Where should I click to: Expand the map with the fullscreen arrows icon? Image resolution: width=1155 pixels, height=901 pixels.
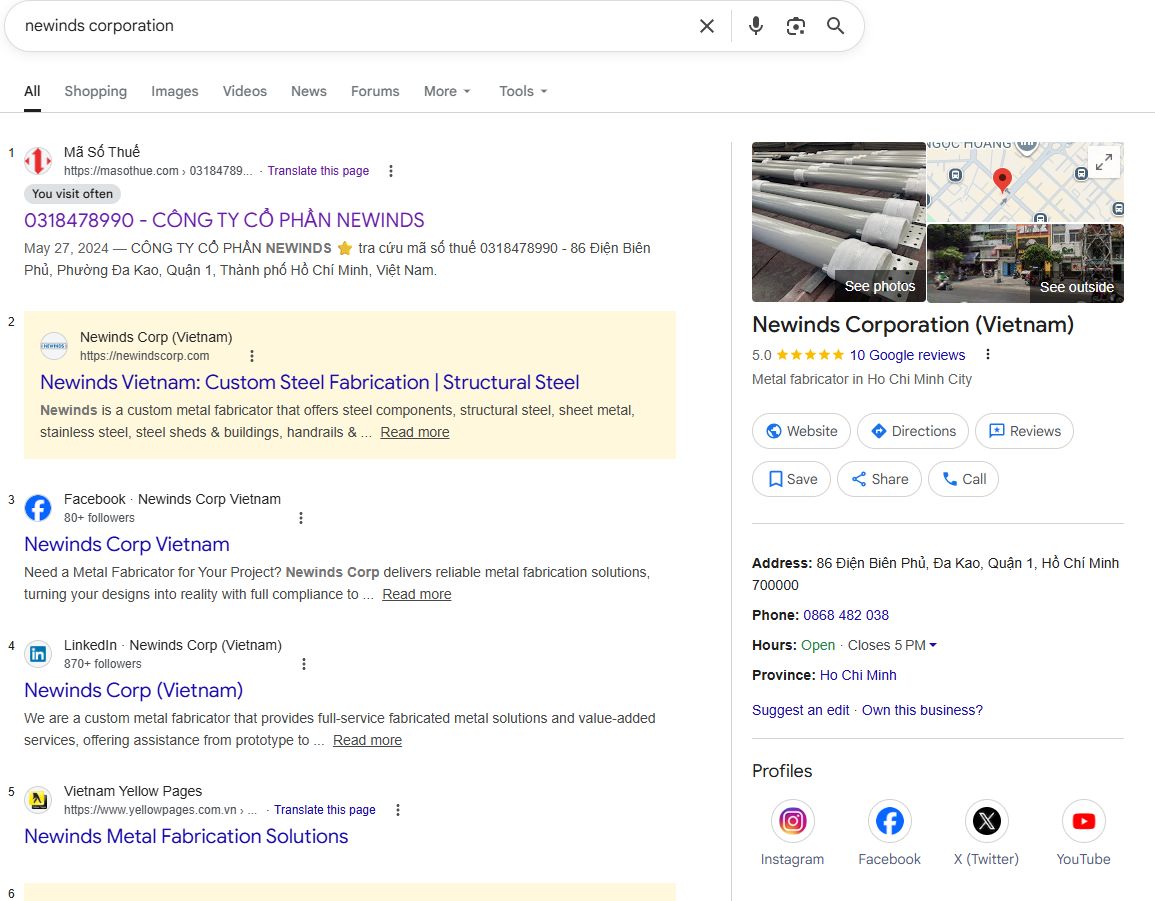[x=1103, y=161]
